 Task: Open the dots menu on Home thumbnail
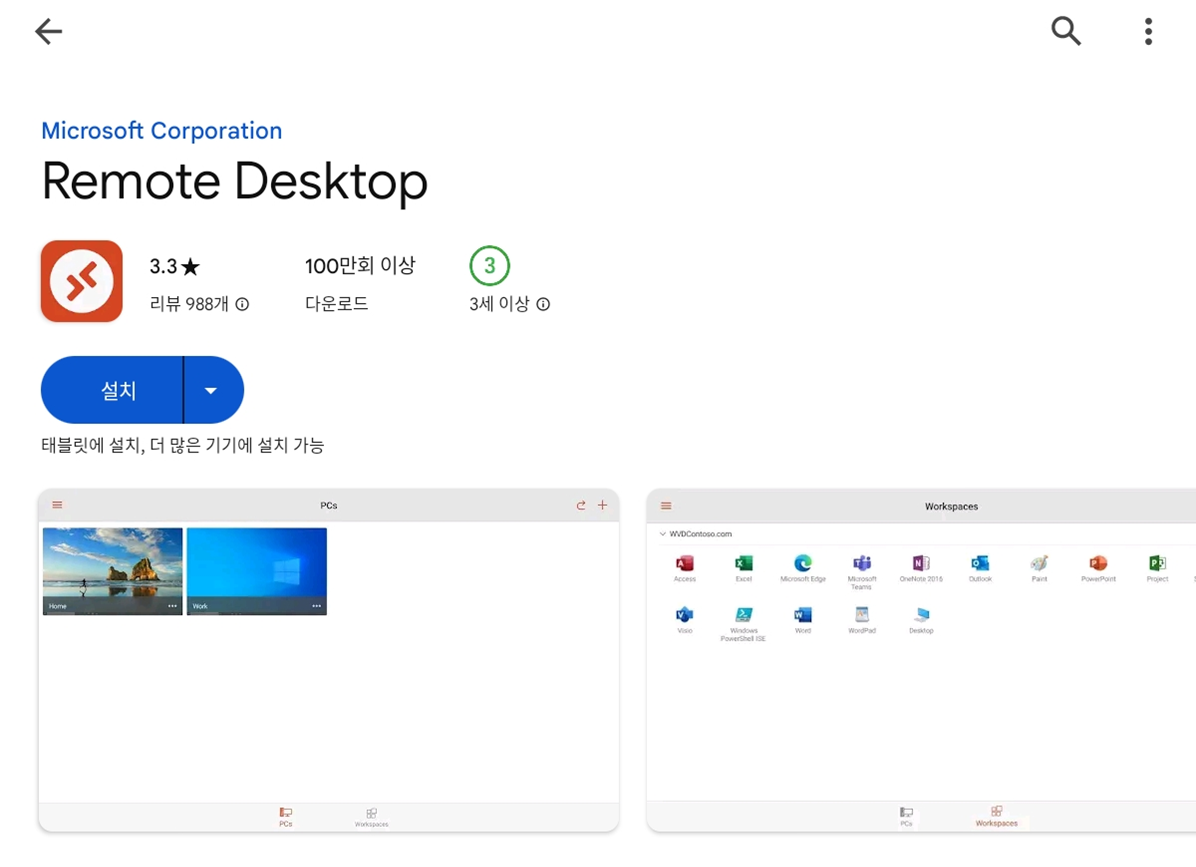172,606
